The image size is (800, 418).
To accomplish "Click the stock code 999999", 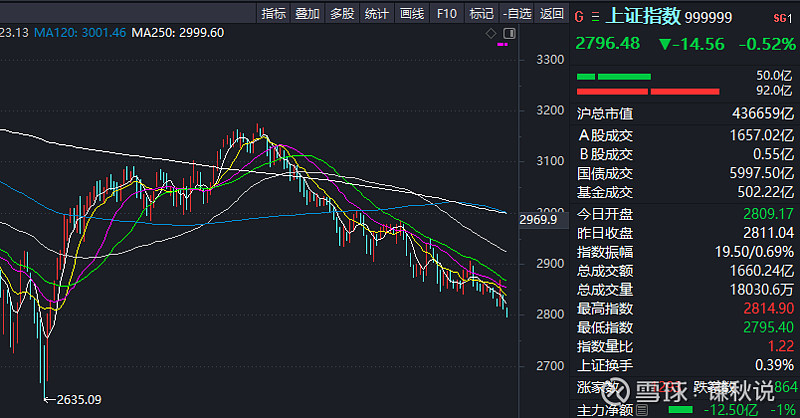I will click(x=708, y=18).
